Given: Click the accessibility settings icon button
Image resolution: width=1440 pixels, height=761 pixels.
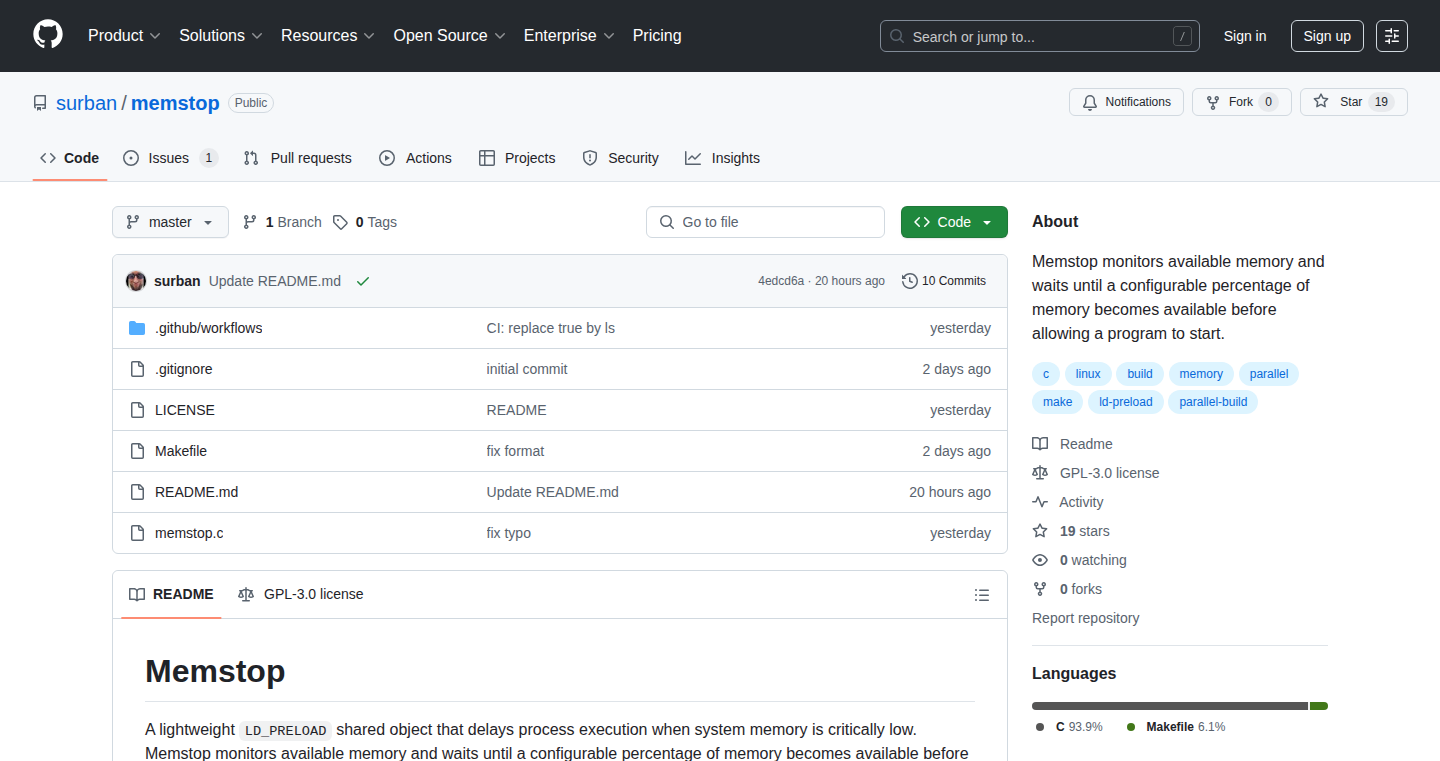Looking at the screenshot, I should (x=1392, y=36).
